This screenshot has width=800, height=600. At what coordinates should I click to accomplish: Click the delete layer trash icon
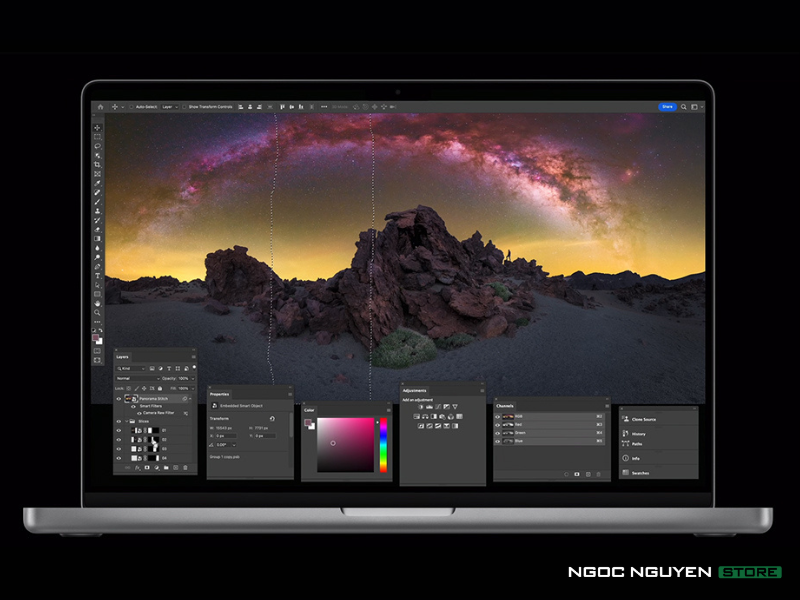tap(184, 467)
